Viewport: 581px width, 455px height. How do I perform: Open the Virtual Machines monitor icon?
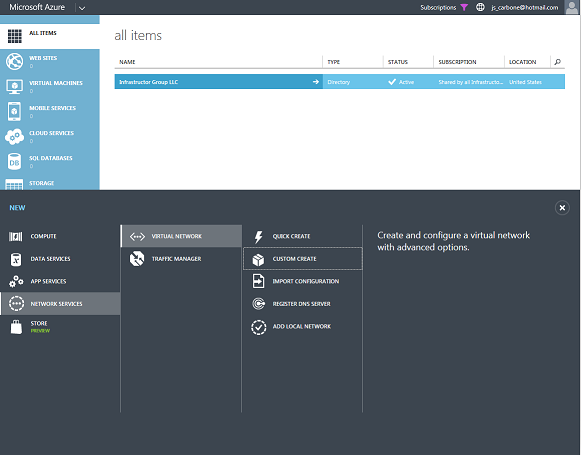click(14, 86)
